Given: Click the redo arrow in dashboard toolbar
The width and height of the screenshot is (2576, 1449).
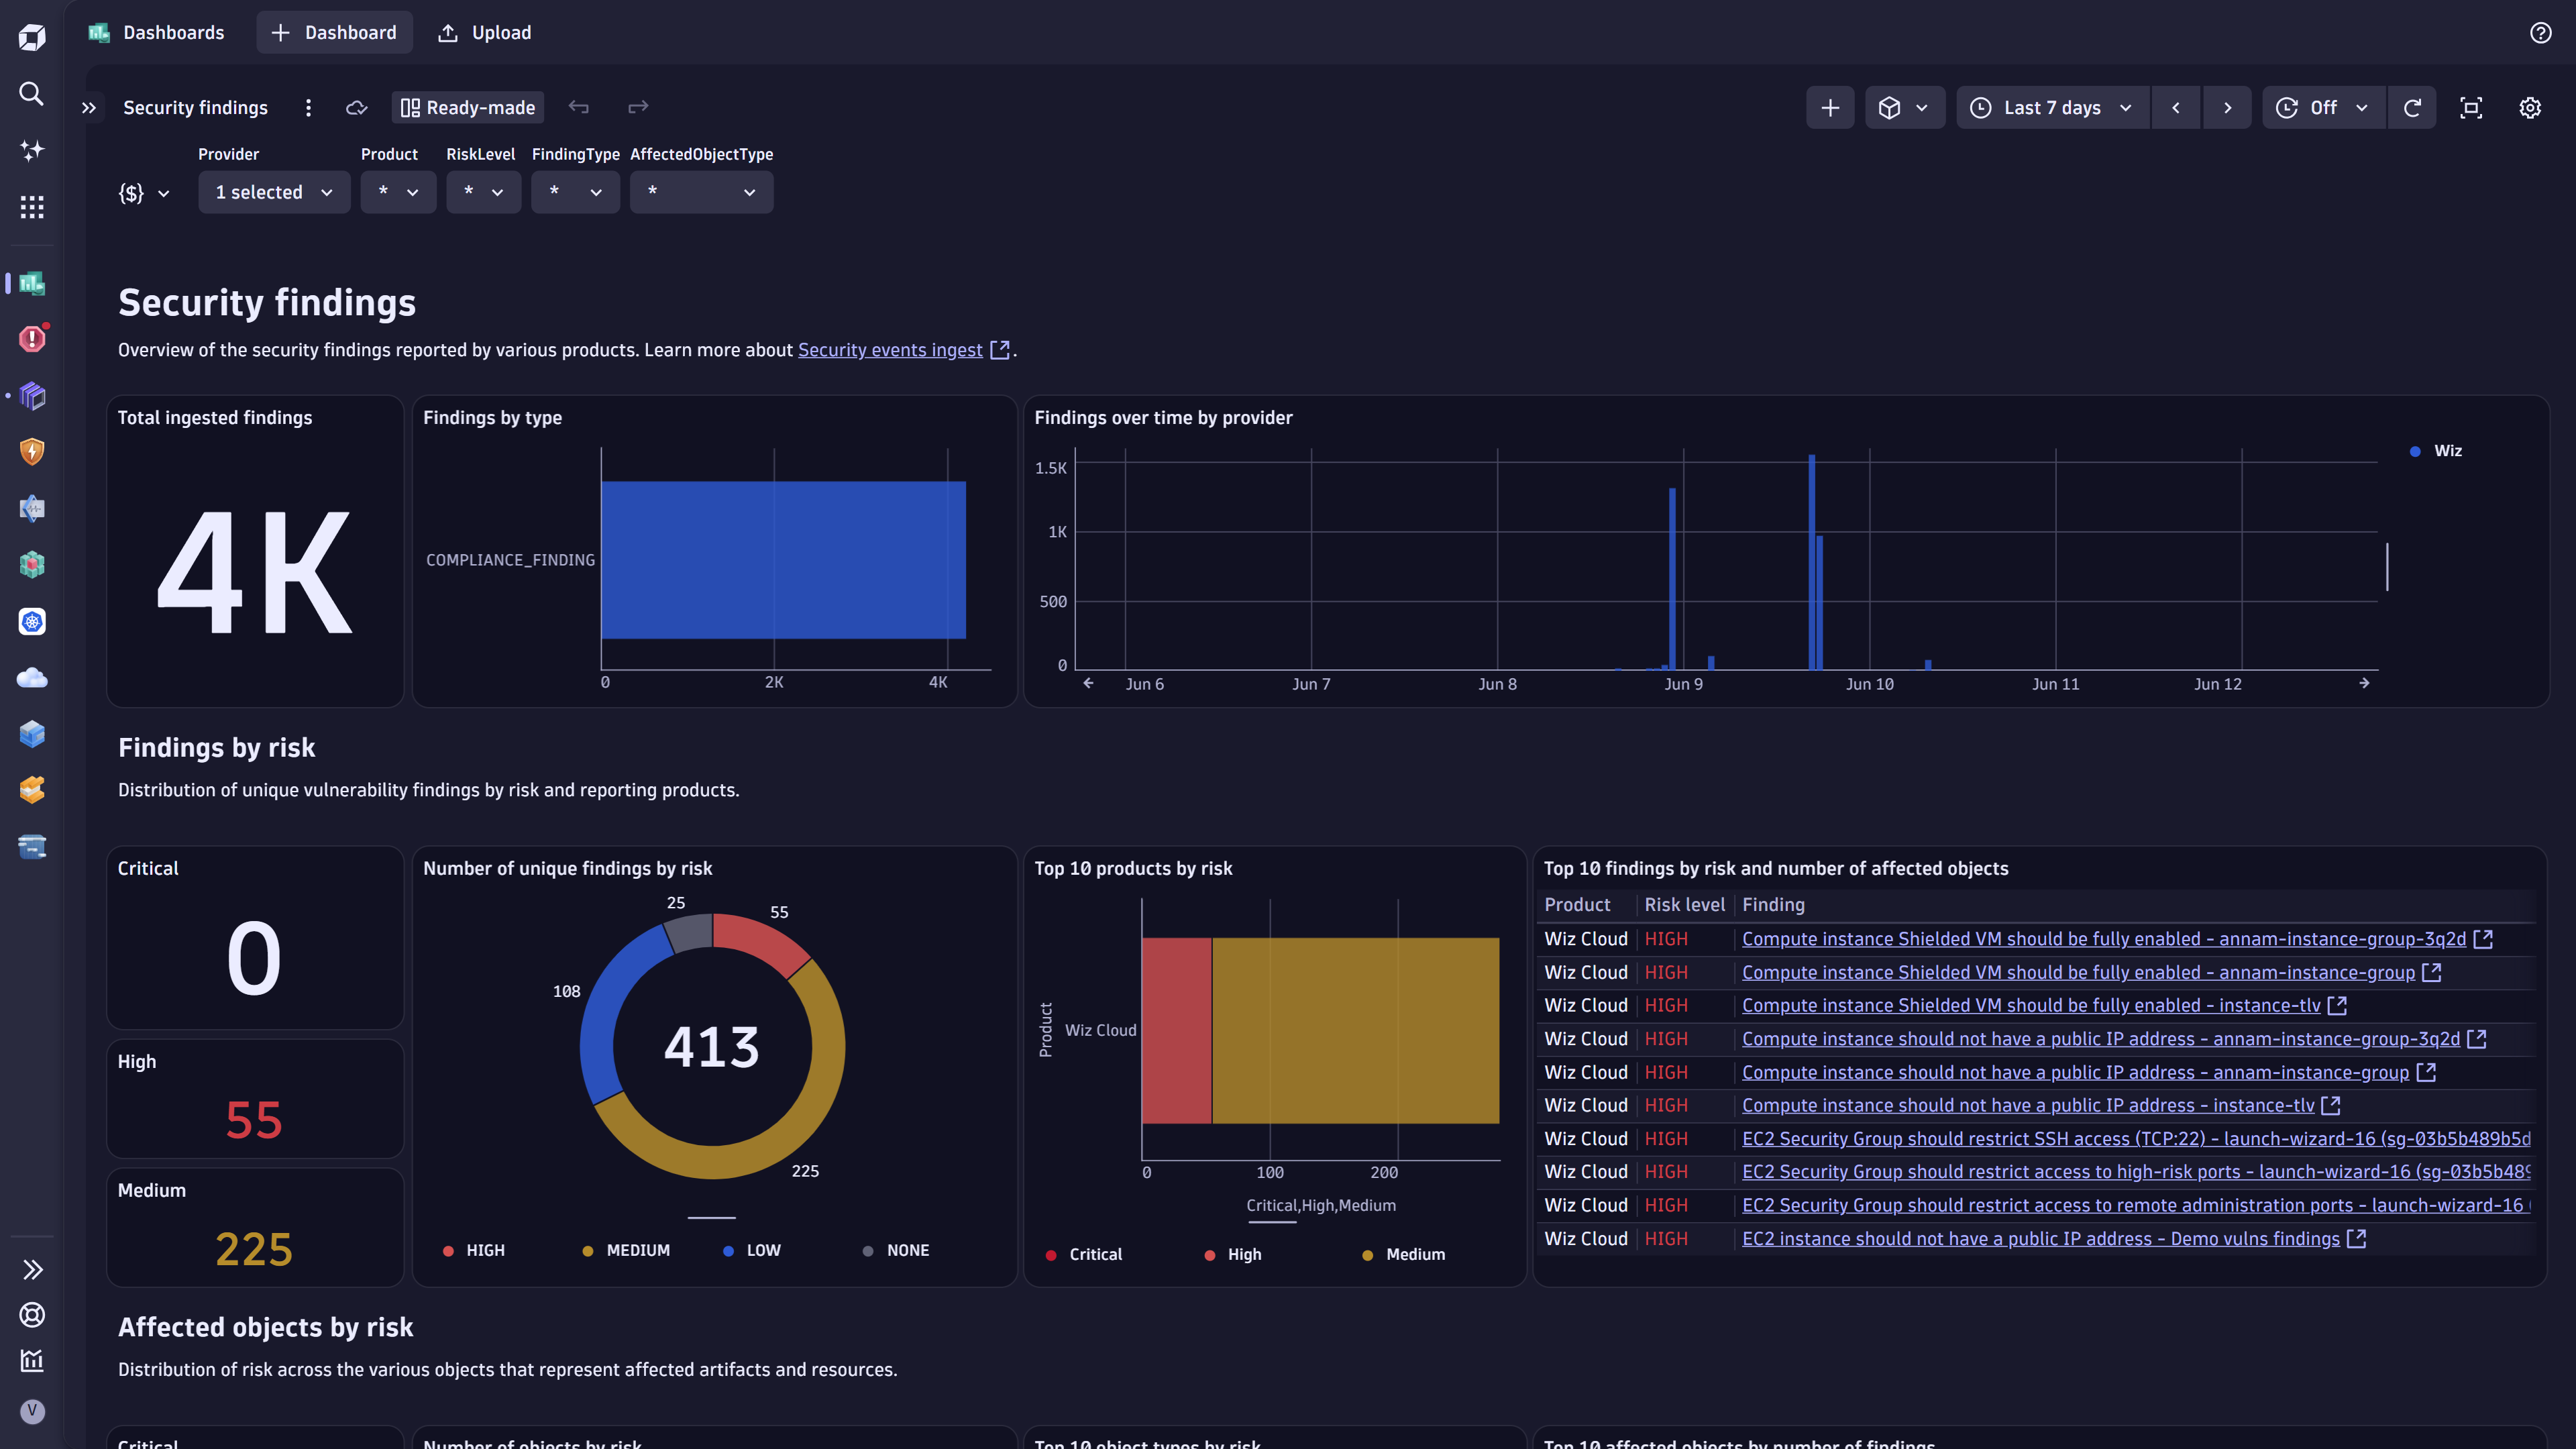Looking at the screenshot, I should 638,107.
